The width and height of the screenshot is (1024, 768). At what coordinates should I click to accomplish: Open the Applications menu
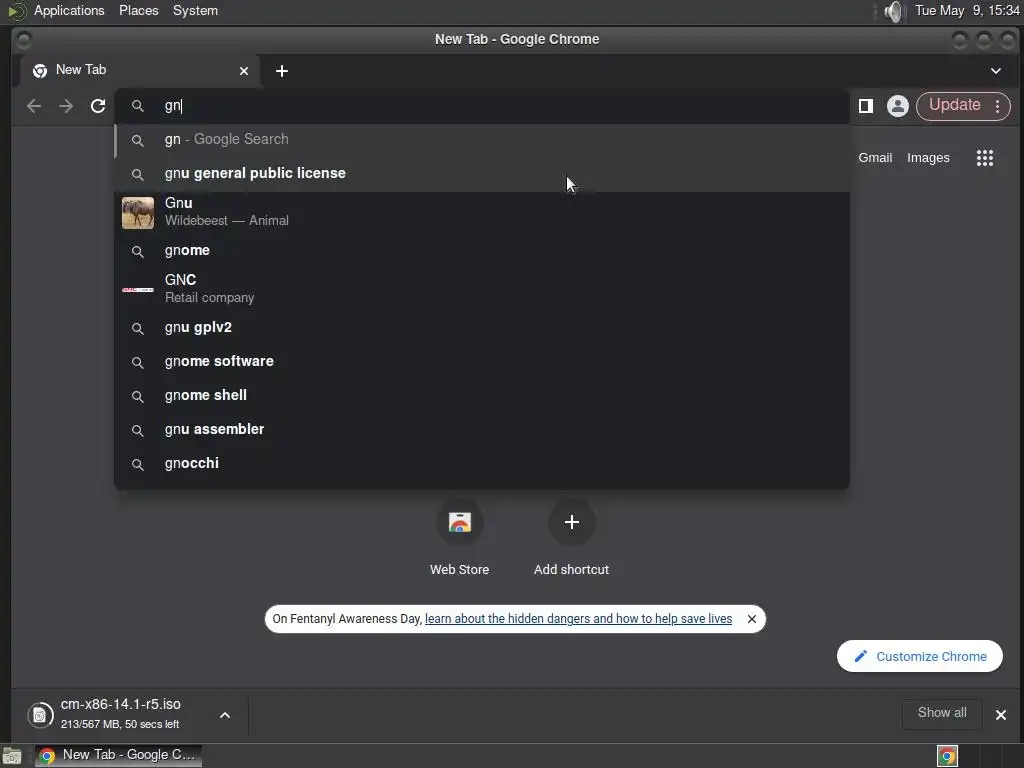tap(69, 10)
